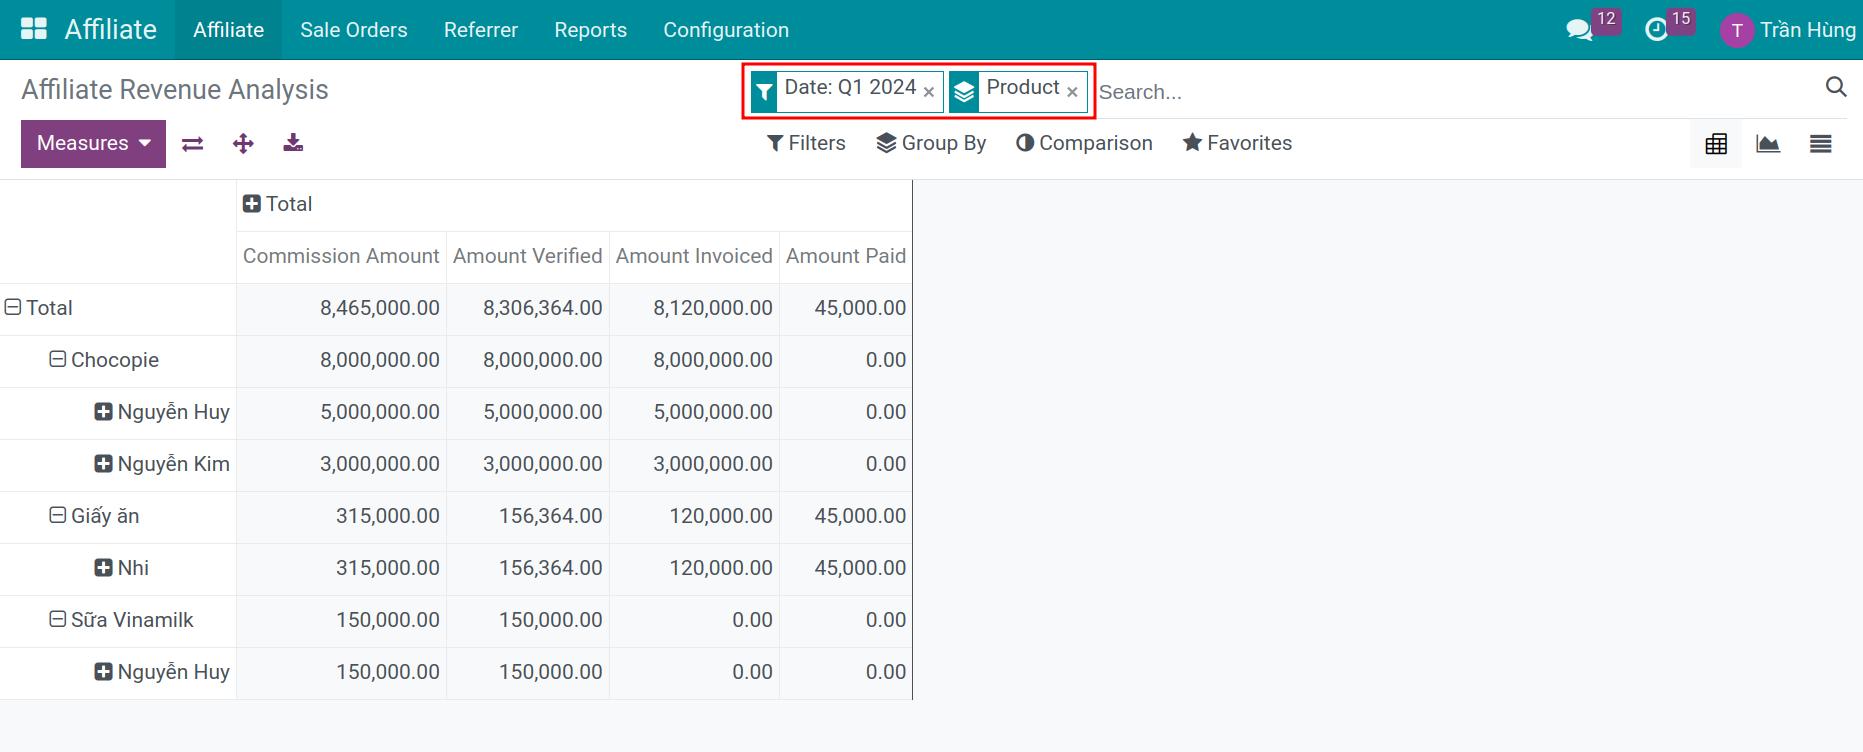
Task: Open the activities clock icon with badge 15
Action: tap(1657, 30)
